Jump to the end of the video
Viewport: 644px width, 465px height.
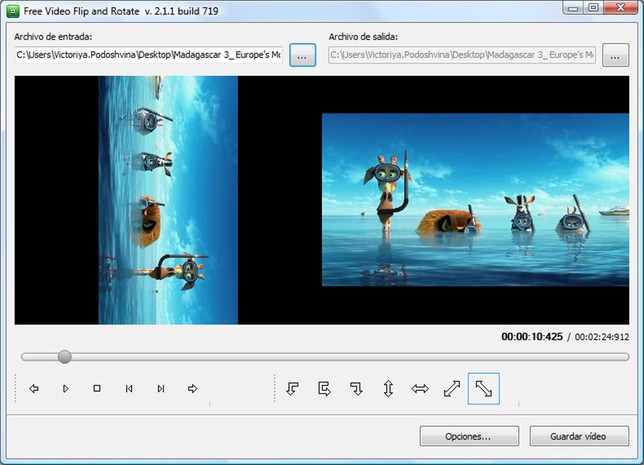[x=161, y=388]
